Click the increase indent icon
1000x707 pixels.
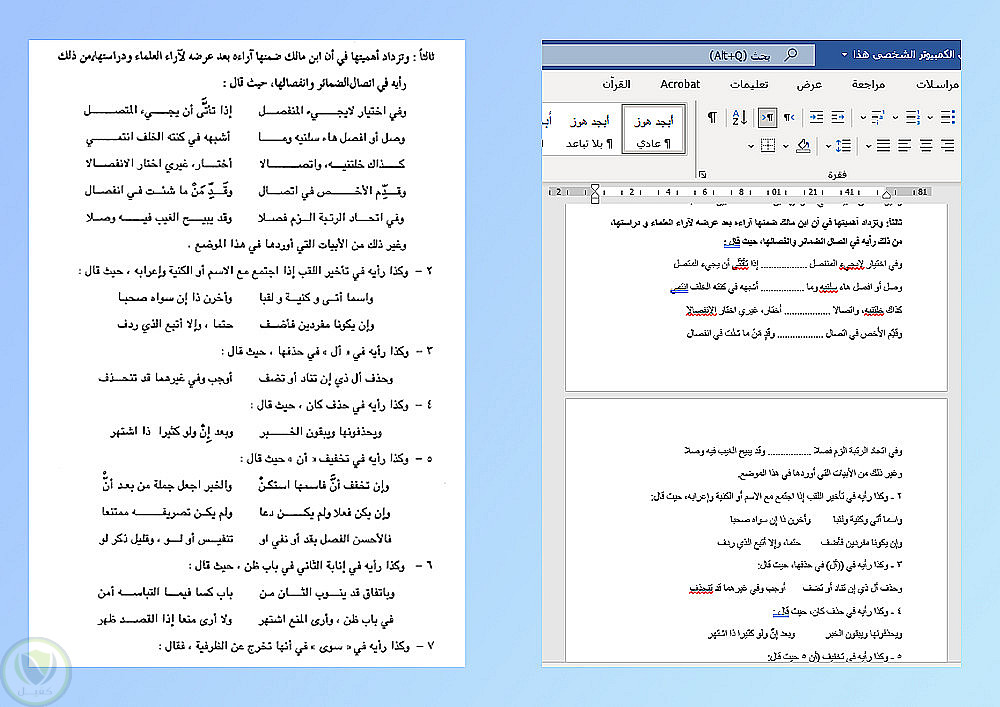coord(816,117)
